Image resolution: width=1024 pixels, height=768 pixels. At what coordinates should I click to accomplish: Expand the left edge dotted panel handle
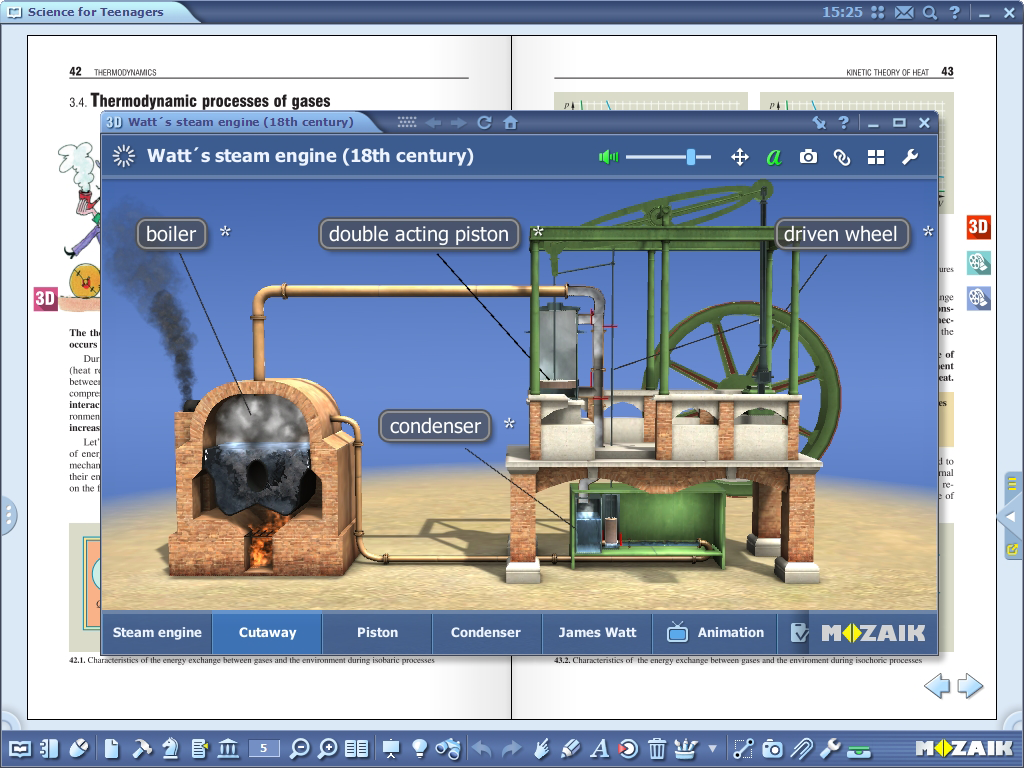(x=9, y=516)
